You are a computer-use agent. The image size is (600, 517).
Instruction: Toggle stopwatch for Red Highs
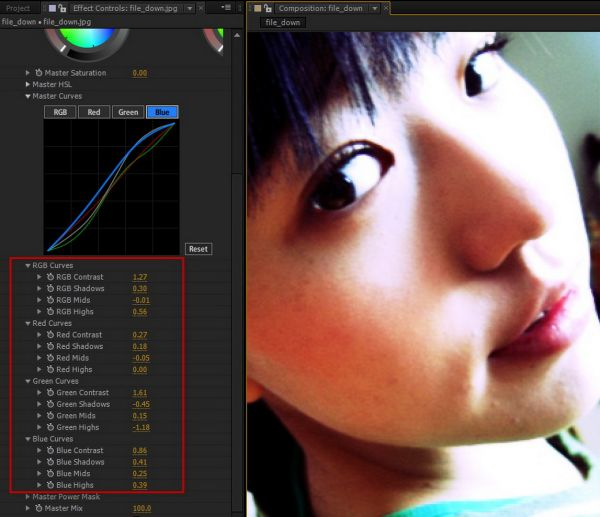pyautogui.click(x=51, y=369)
